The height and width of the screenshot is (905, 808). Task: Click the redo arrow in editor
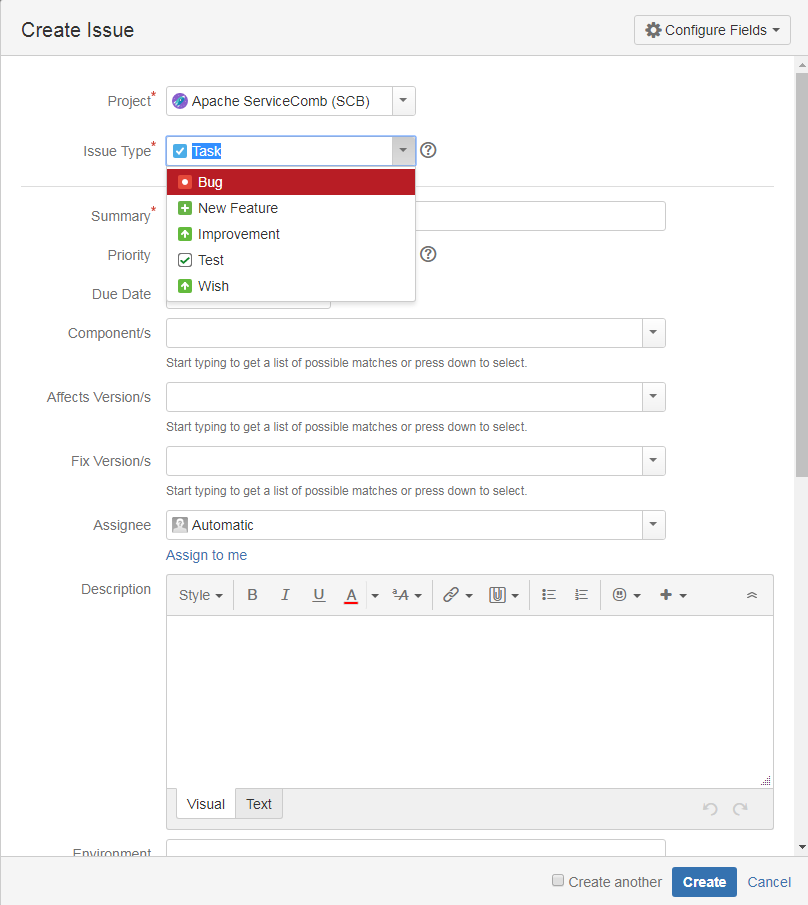pos(740,809)
